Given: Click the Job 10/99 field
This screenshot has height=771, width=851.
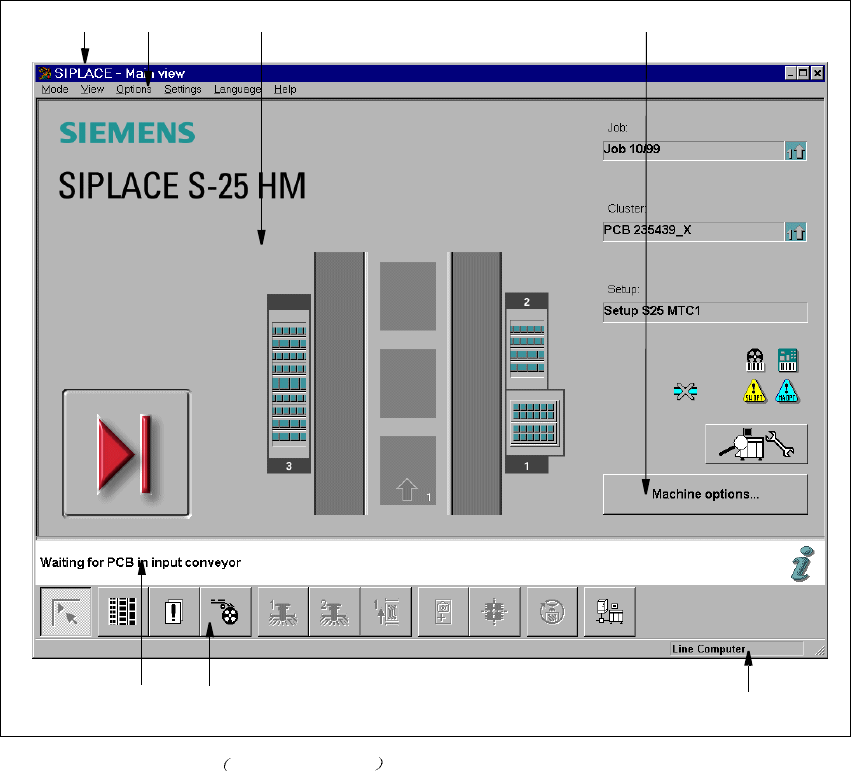Looking at the screenshot, I should pyautogui.click(x=694, y=151).
